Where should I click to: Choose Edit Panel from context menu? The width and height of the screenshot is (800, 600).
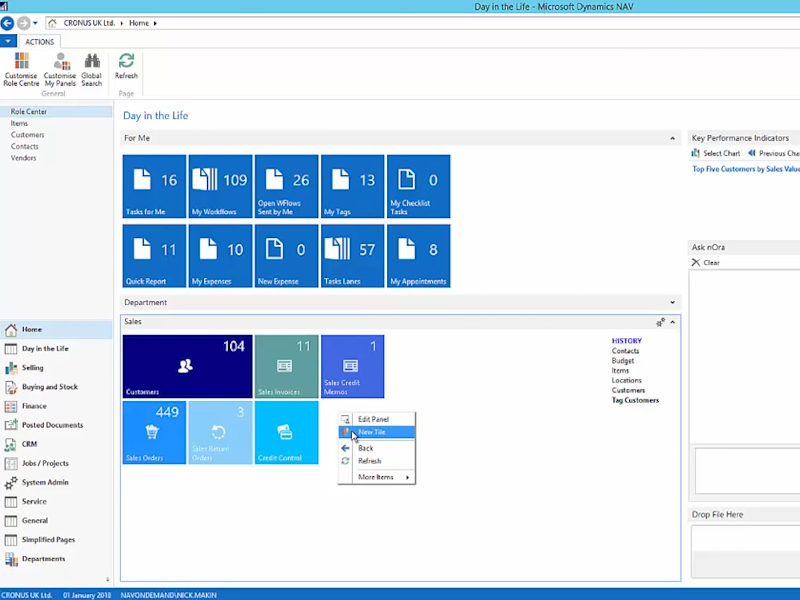377,419
